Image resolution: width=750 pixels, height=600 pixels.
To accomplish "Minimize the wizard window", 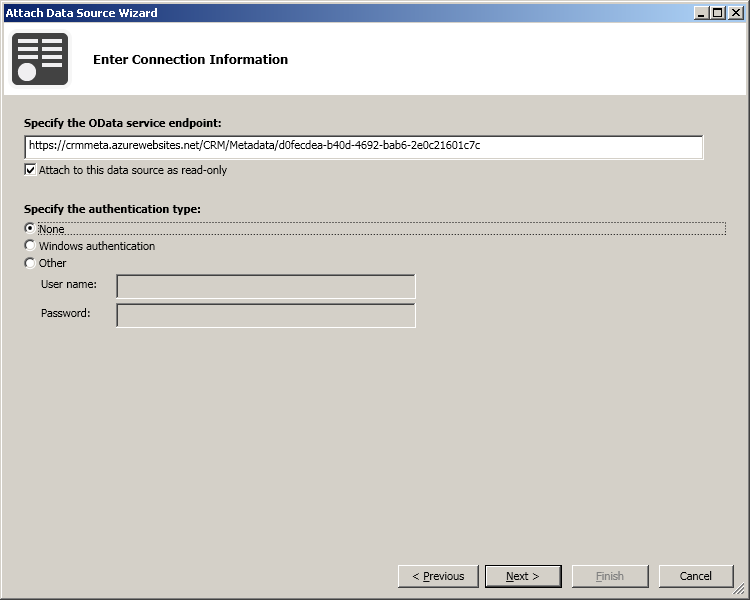I will pos(702,13).
